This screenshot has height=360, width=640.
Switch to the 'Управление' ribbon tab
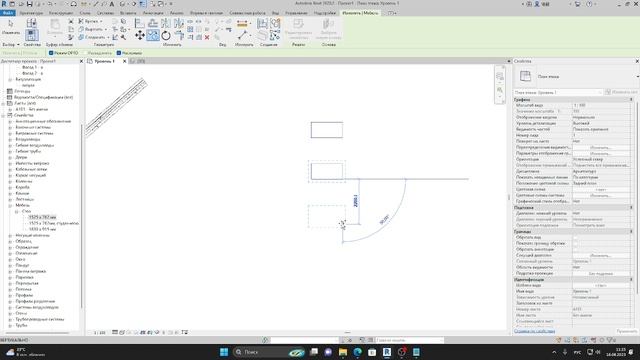click(x=296, y=13)
